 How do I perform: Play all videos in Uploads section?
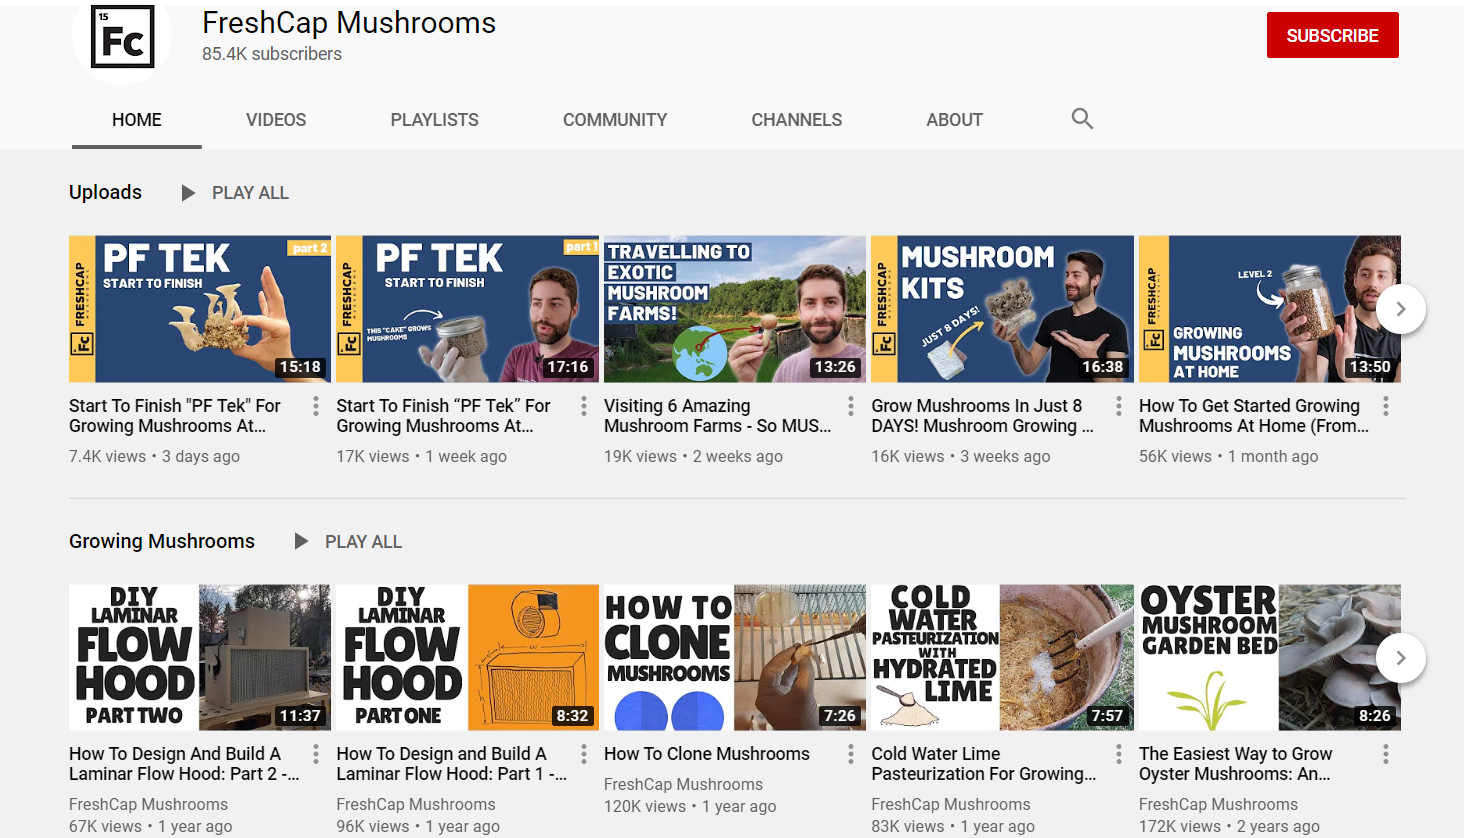coord(236,193)
